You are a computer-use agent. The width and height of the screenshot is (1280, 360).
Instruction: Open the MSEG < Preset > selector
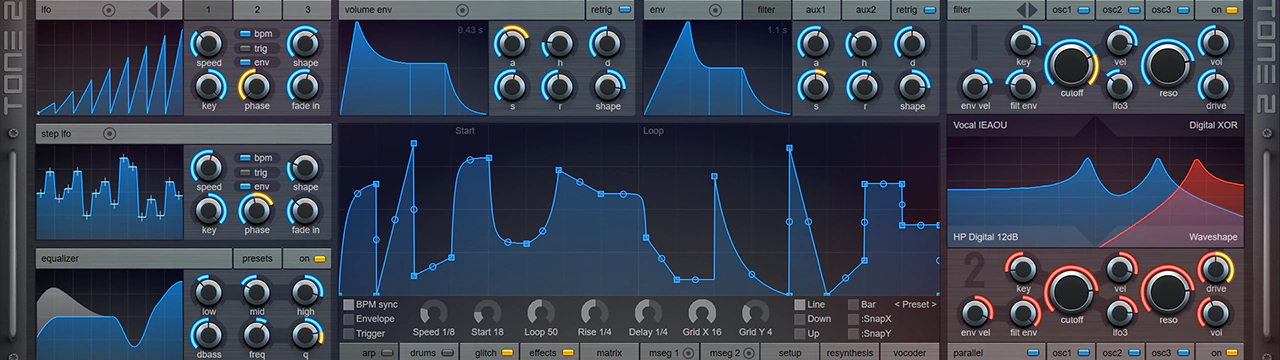pyautogui.click(x=915, y=304)
